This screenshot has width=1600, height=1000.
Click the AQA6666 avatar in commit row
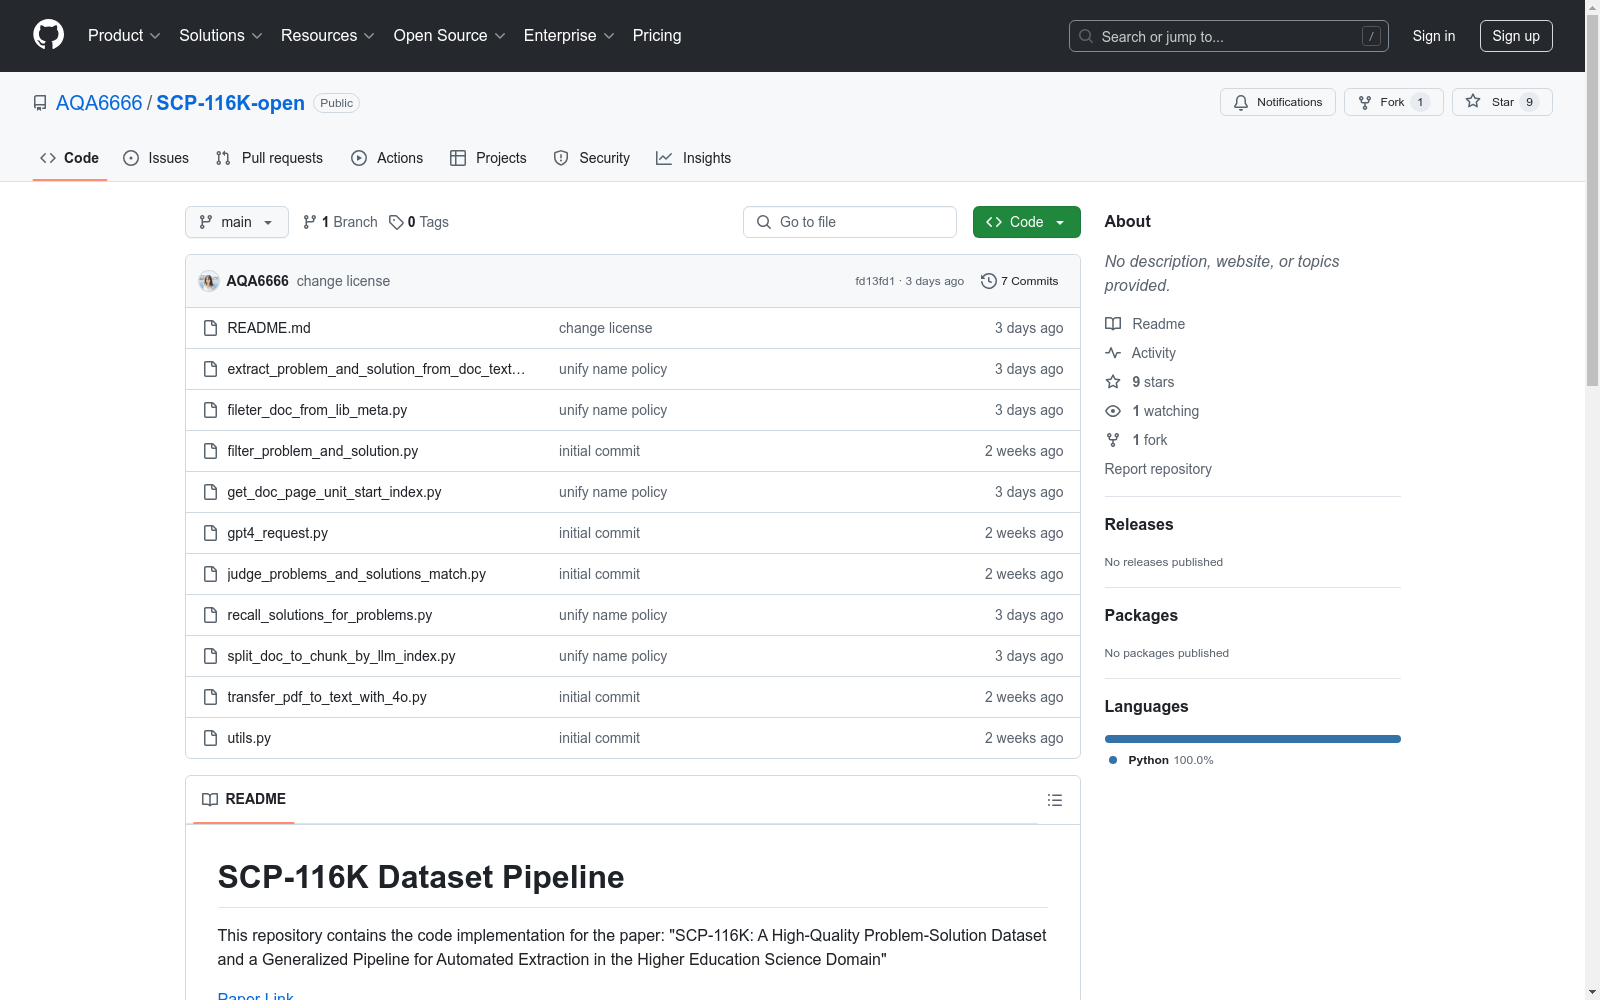coord(209,281)
